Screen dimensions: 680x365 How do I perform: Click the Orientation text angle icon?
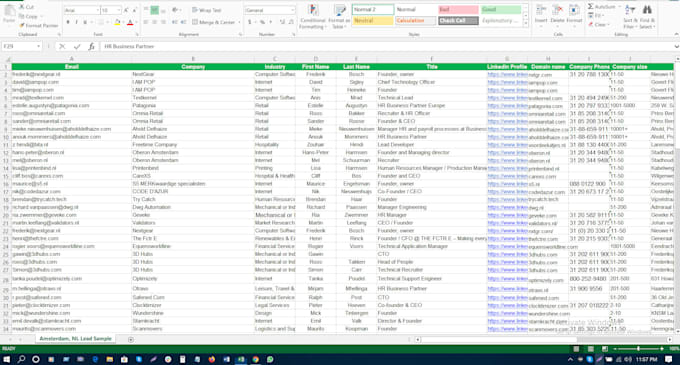(x=175, y=10)
